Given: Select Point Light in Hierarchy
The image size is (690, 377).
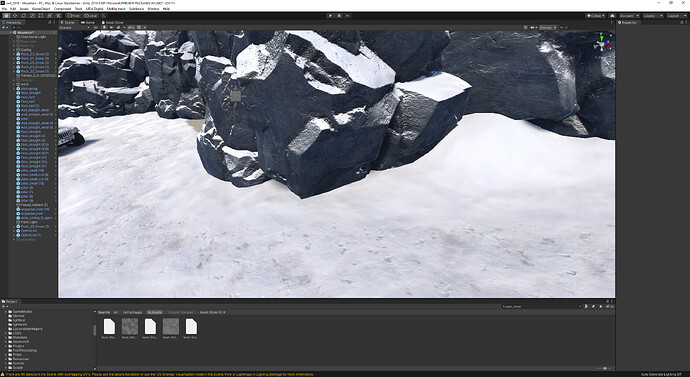Looking at the screenshot, I should pyautogui.click(x=29, y=222).
